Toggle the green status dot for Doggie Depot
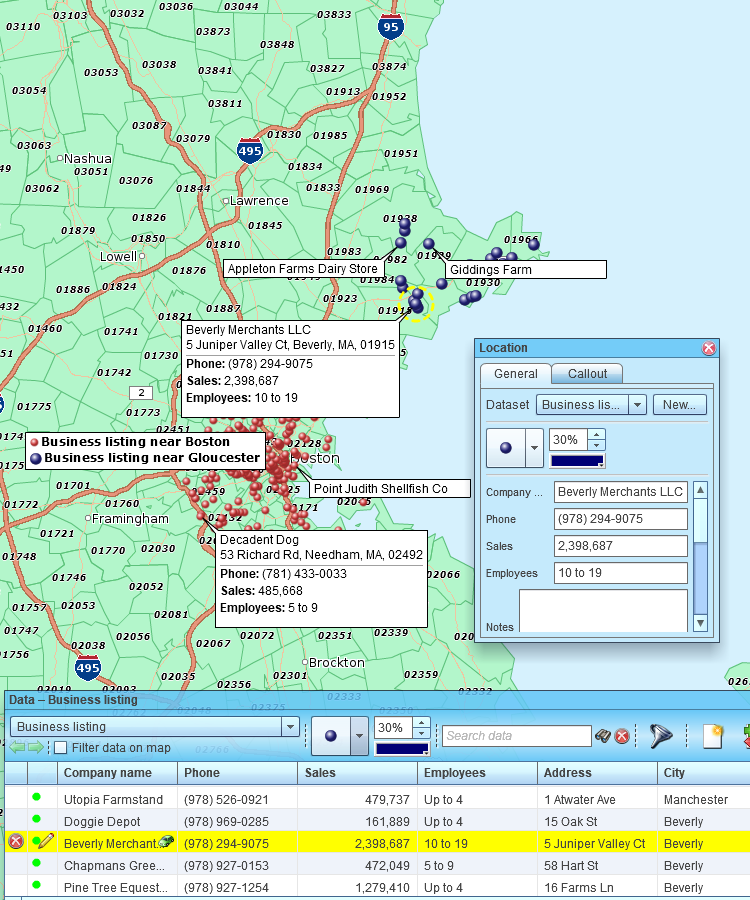Viewport: 750px width, 900px height. tap(37, 820)
